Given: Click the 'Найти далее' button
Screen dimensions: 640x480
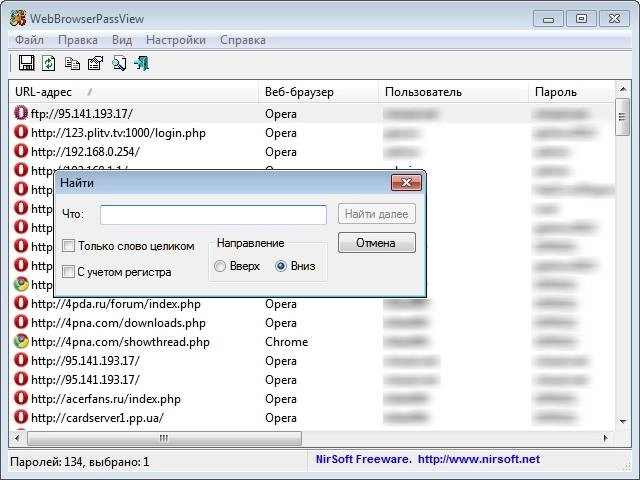Looking at the screenshot, I should point(377,214).
